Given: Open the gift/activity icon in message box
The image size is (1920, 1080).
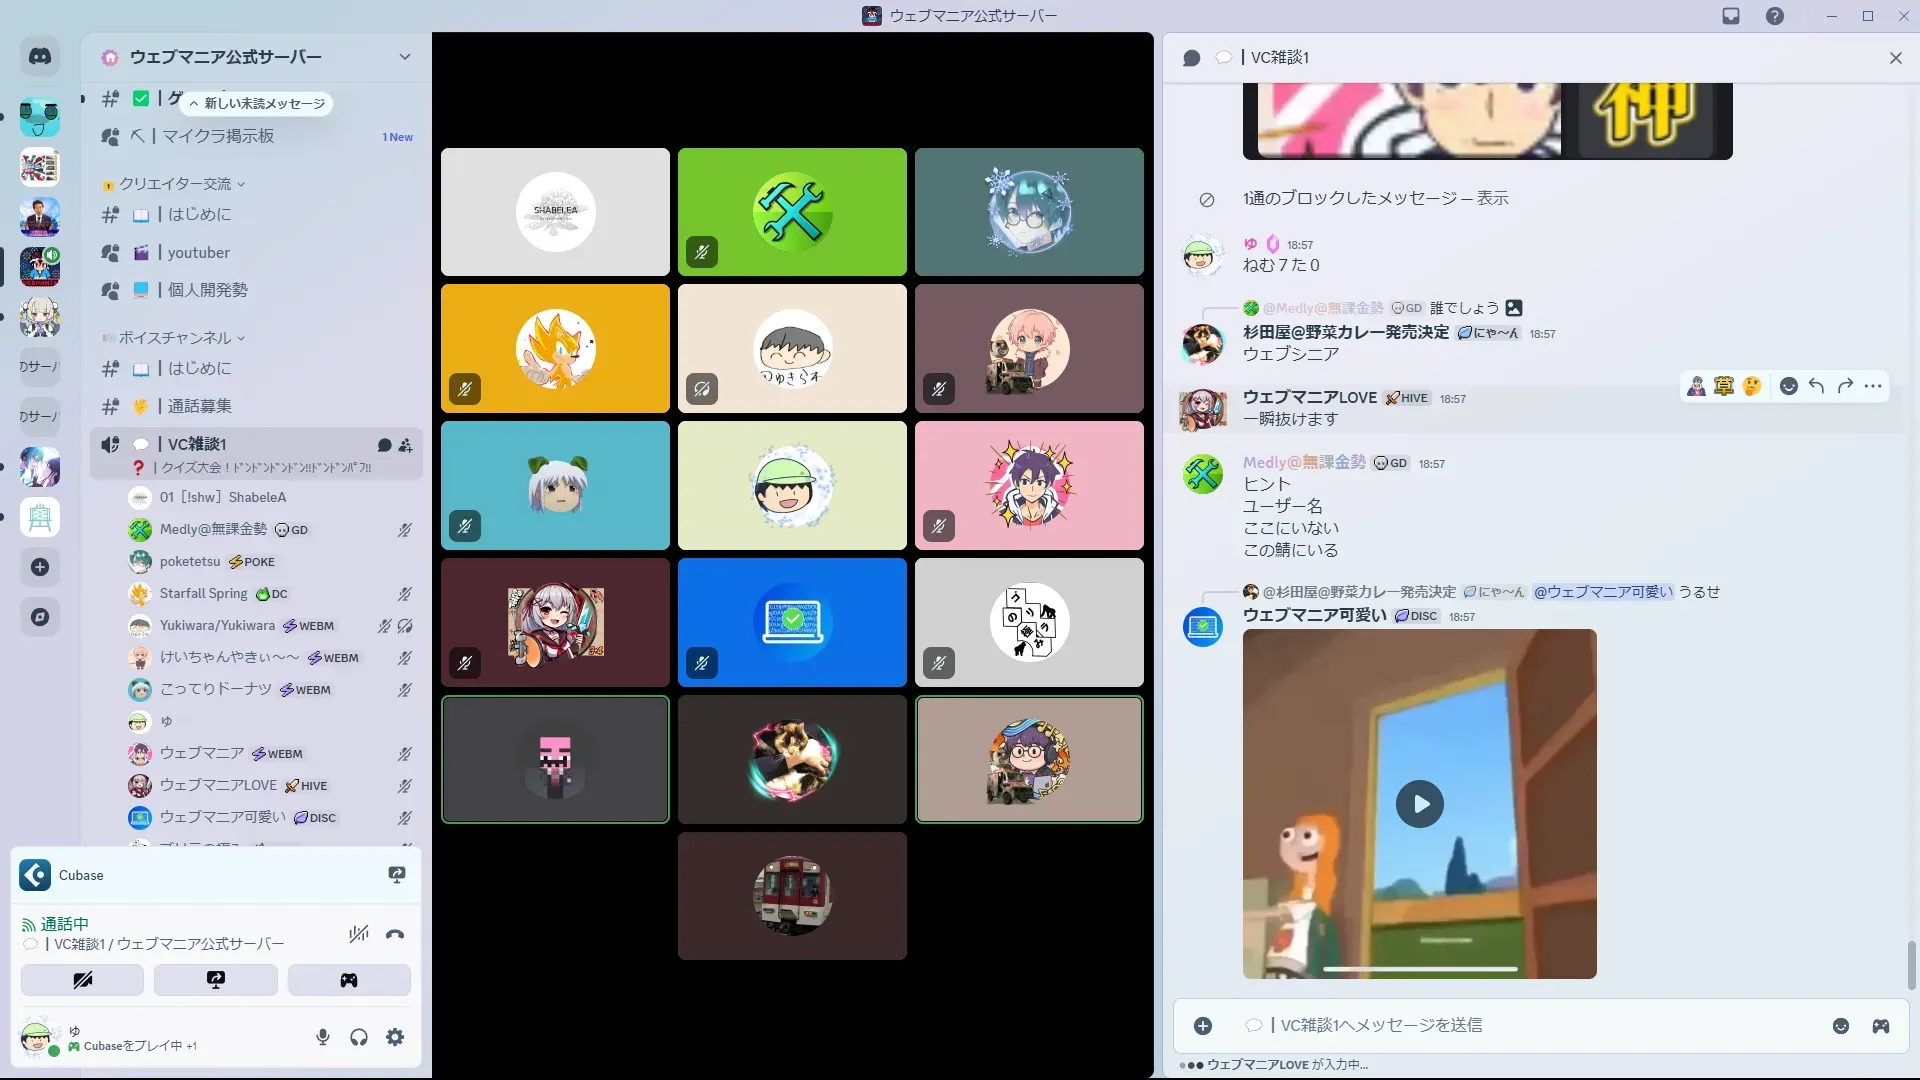Looking at the screenshot, I should 1880,1026.
